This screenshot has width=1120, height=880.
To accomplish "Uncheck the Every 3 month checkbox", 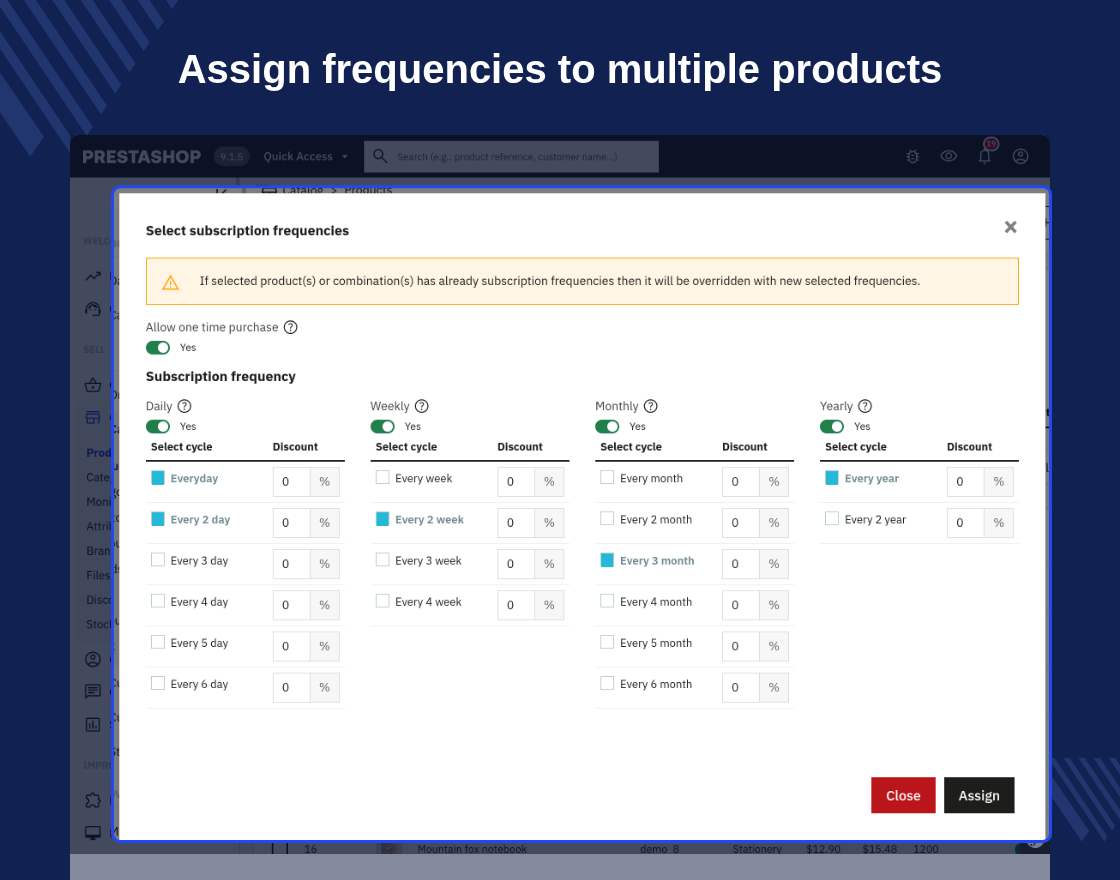I will [607, 560].
